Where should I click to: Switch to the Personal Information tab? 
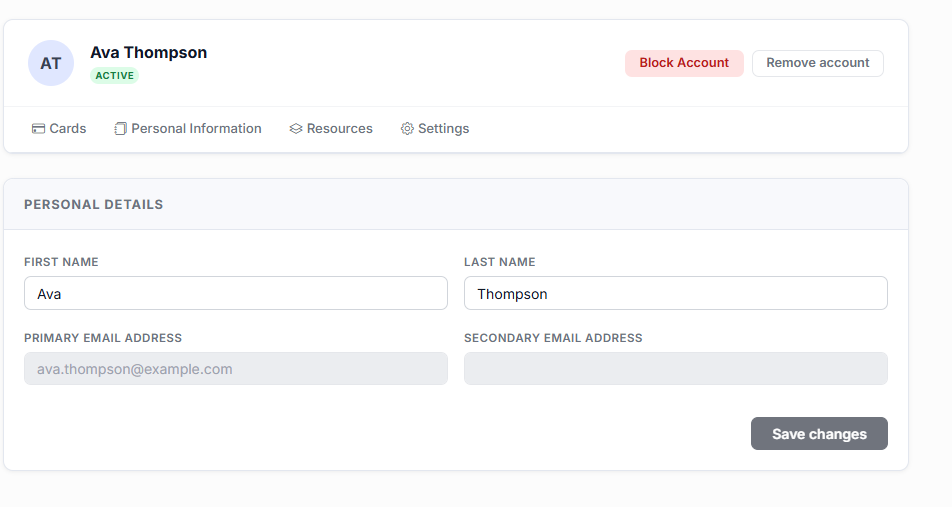pos(188,129)
